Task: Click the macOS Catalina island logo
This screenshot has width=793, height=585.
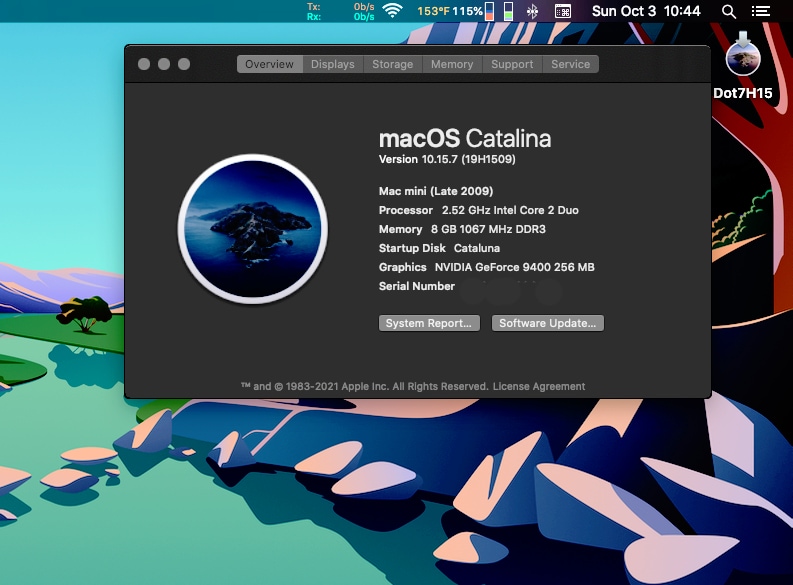Action: pyautogui.click(x=253, y=229)
